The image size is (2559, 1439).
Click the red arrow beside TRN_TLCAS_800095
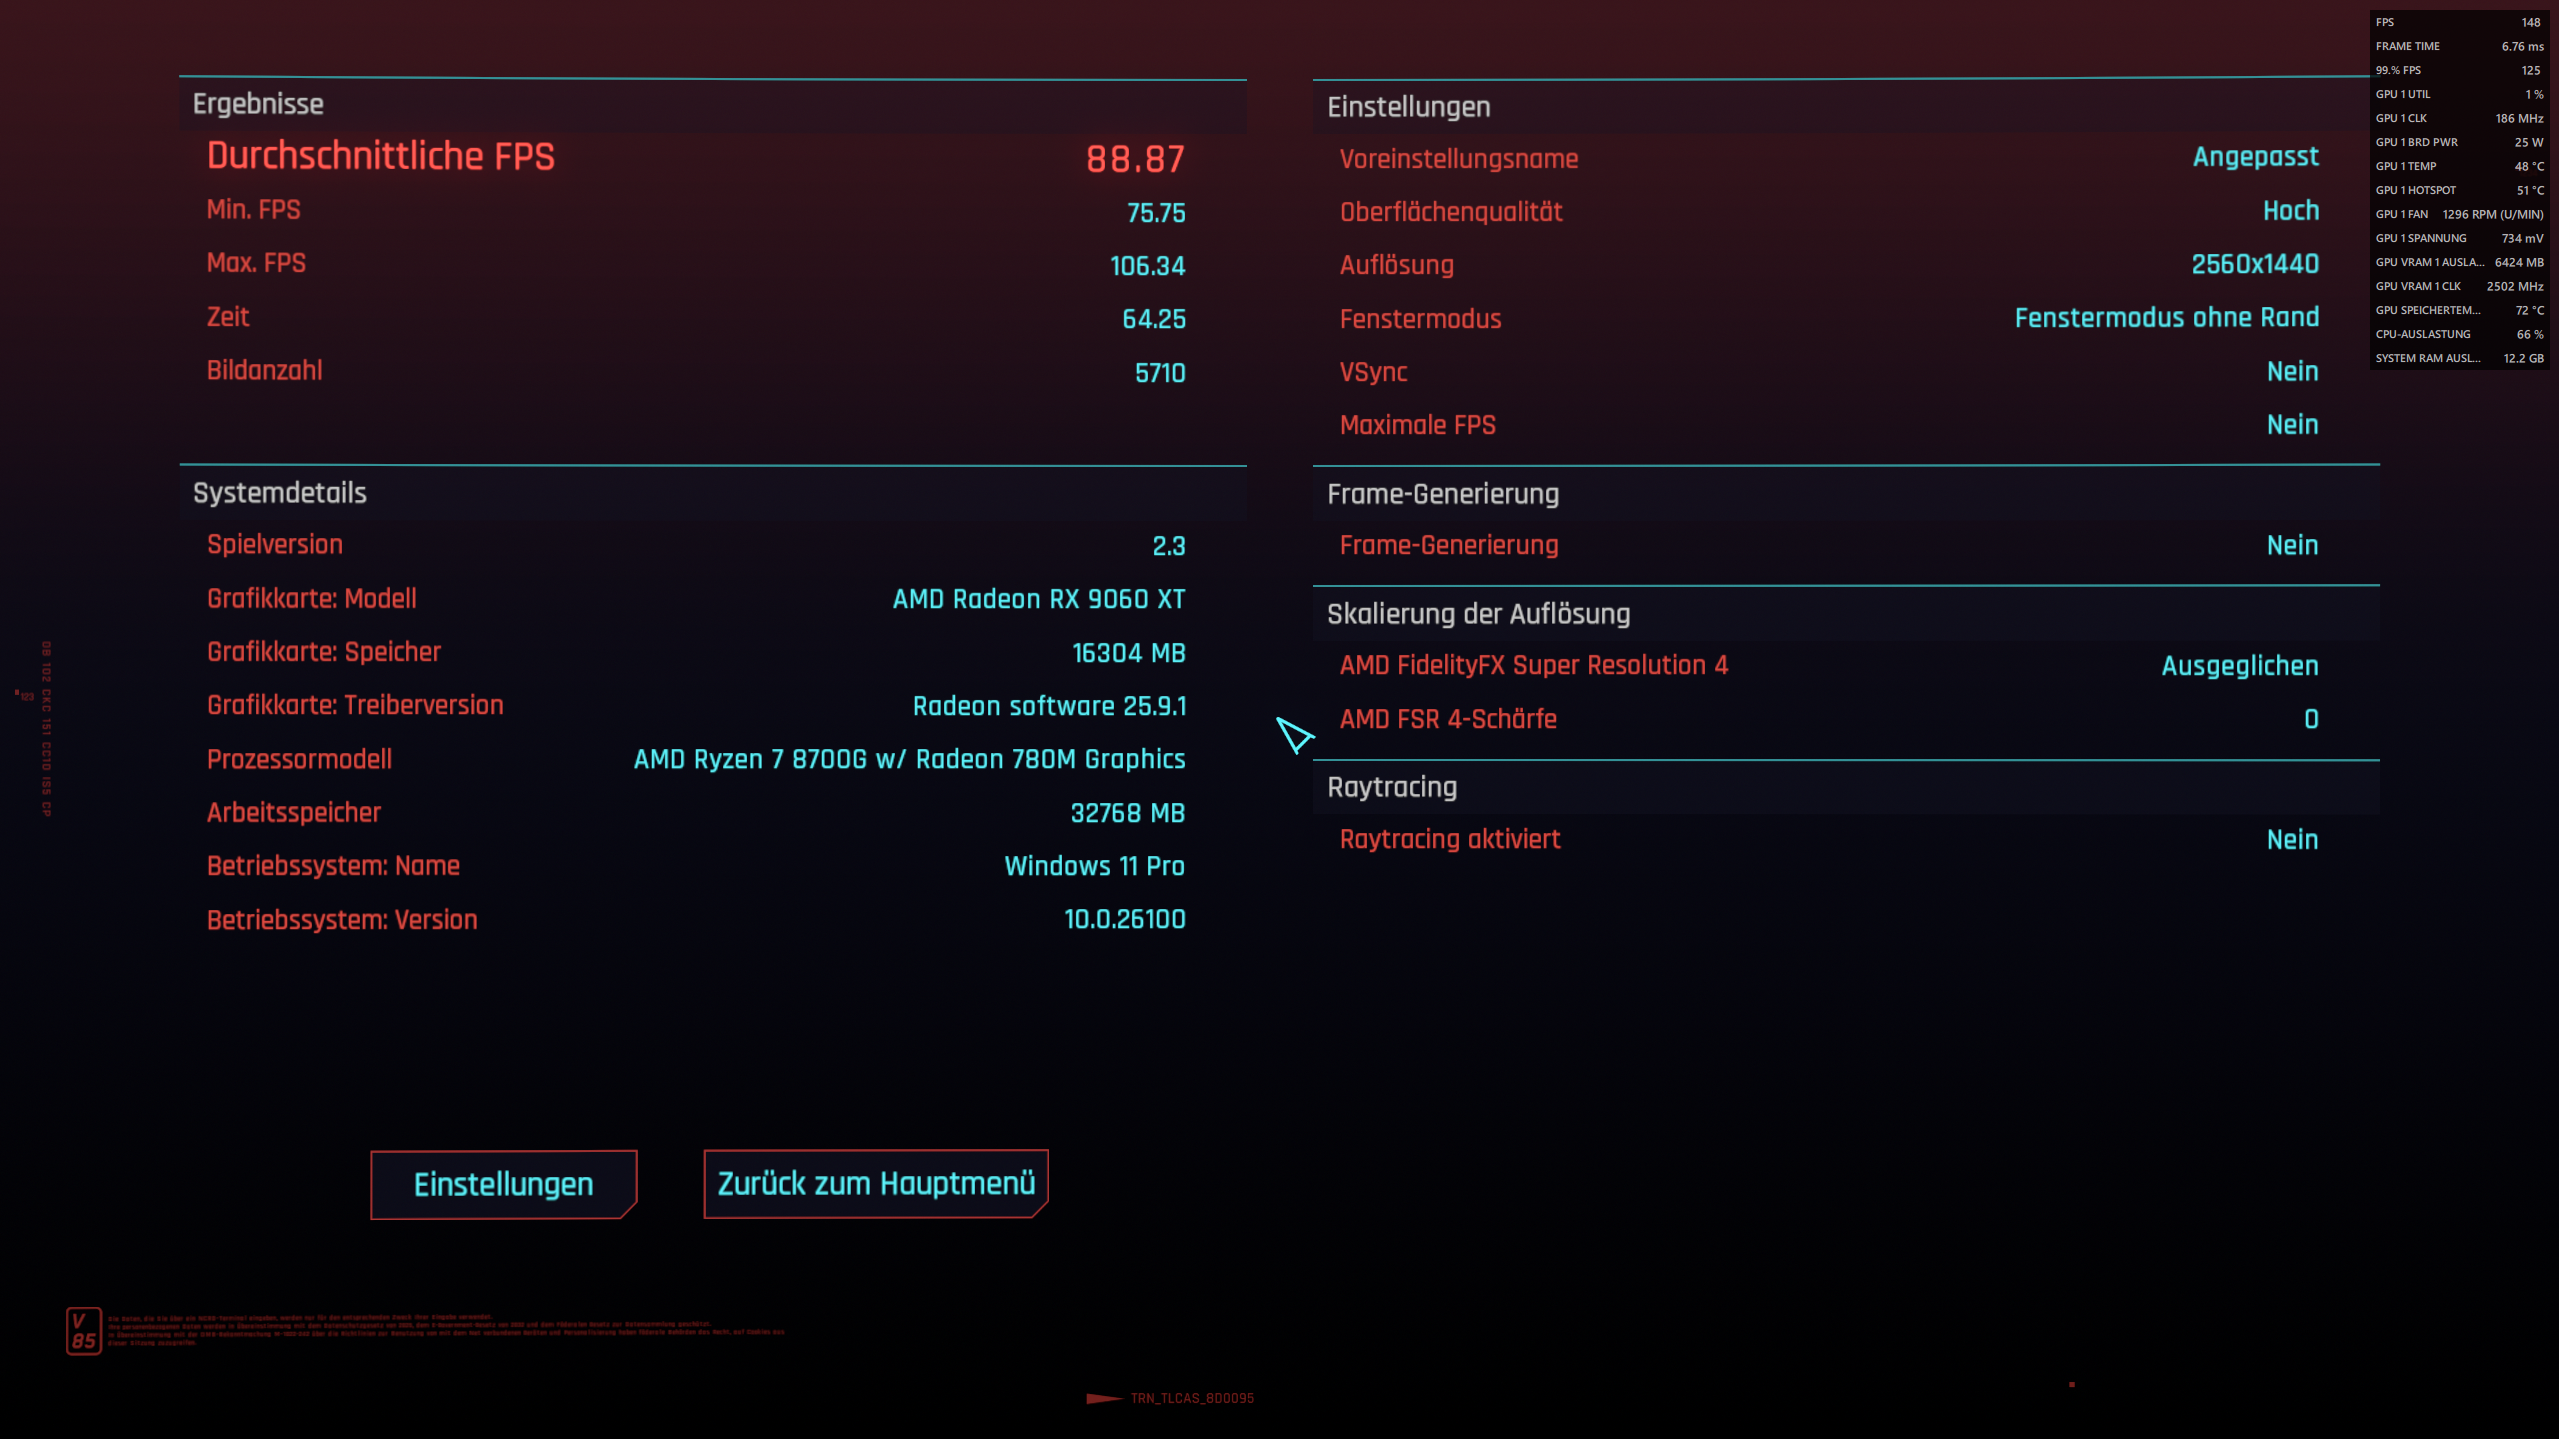tap(1100, 1400)
